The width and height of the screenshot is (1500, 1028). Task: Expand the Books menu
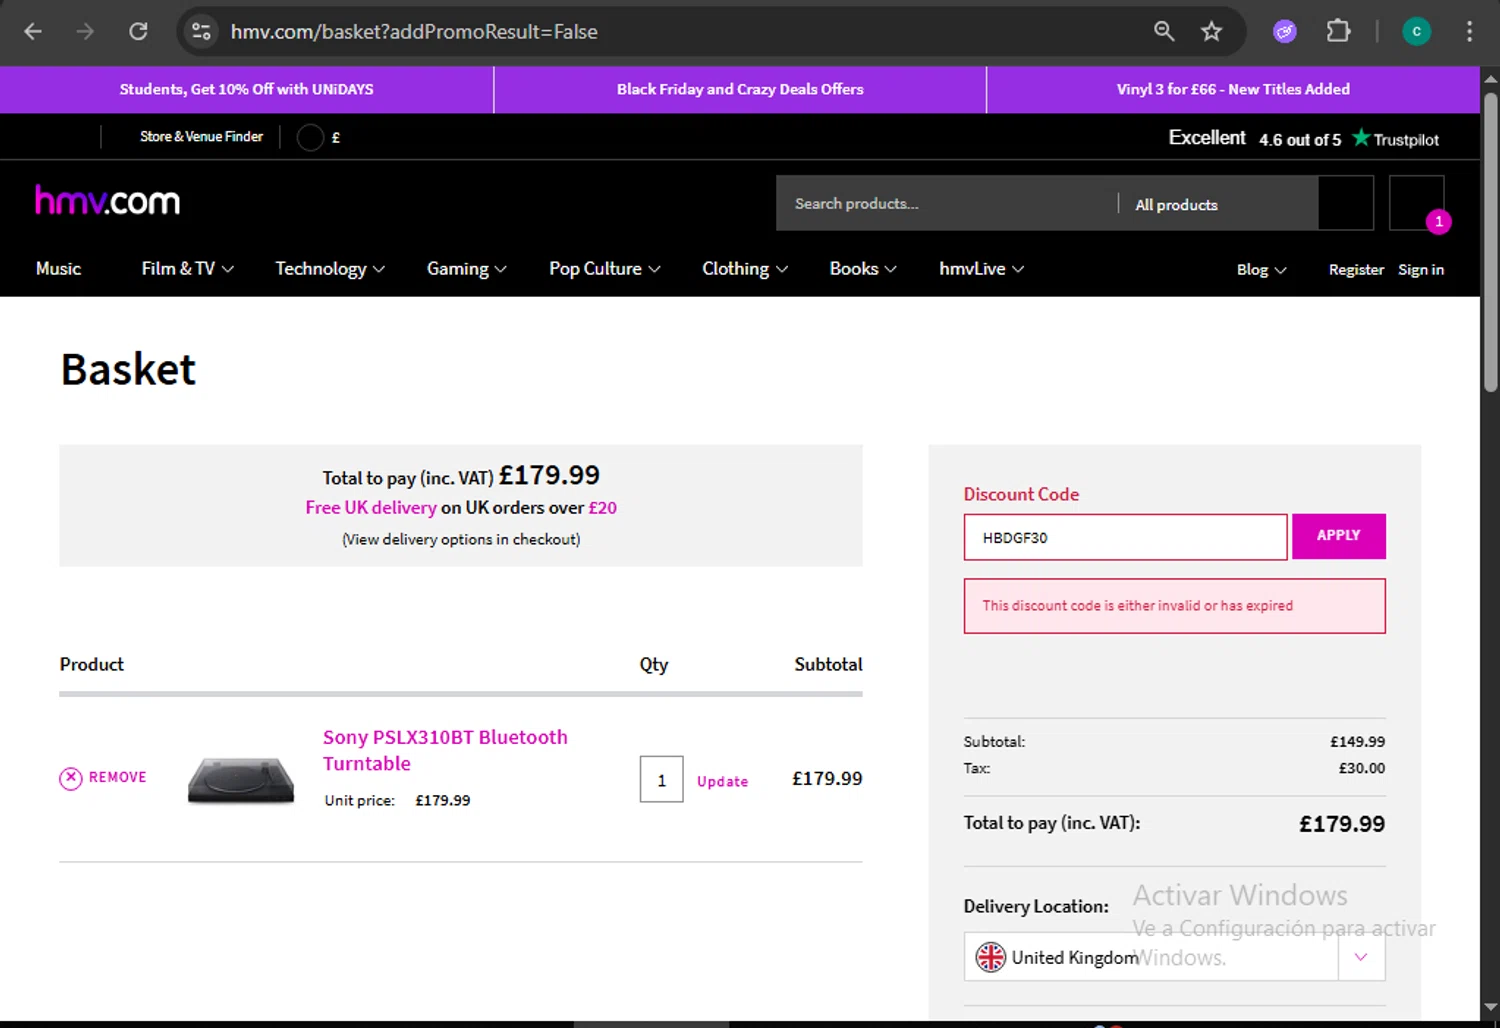(863, 269)
